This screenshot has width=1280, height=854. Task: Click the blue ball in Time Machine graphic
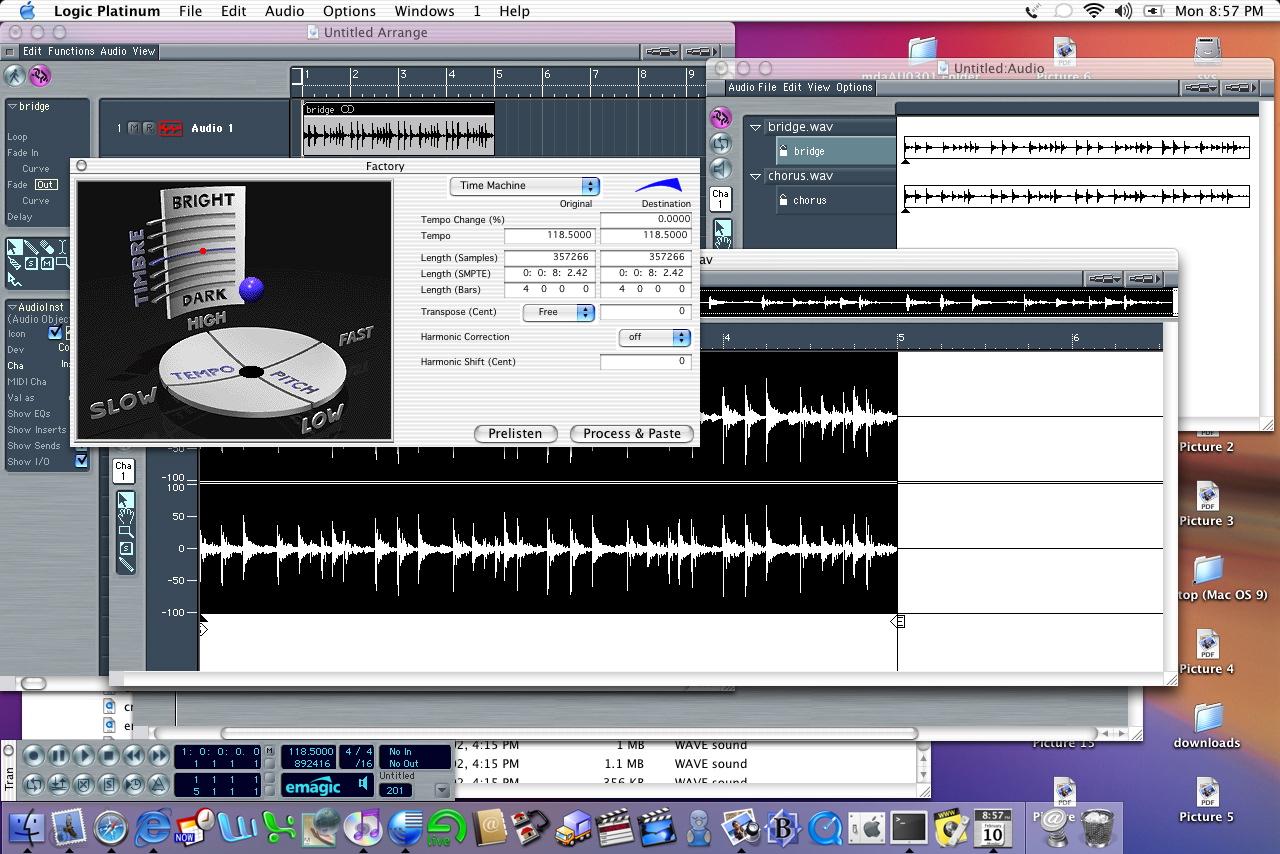coord(251,289)
